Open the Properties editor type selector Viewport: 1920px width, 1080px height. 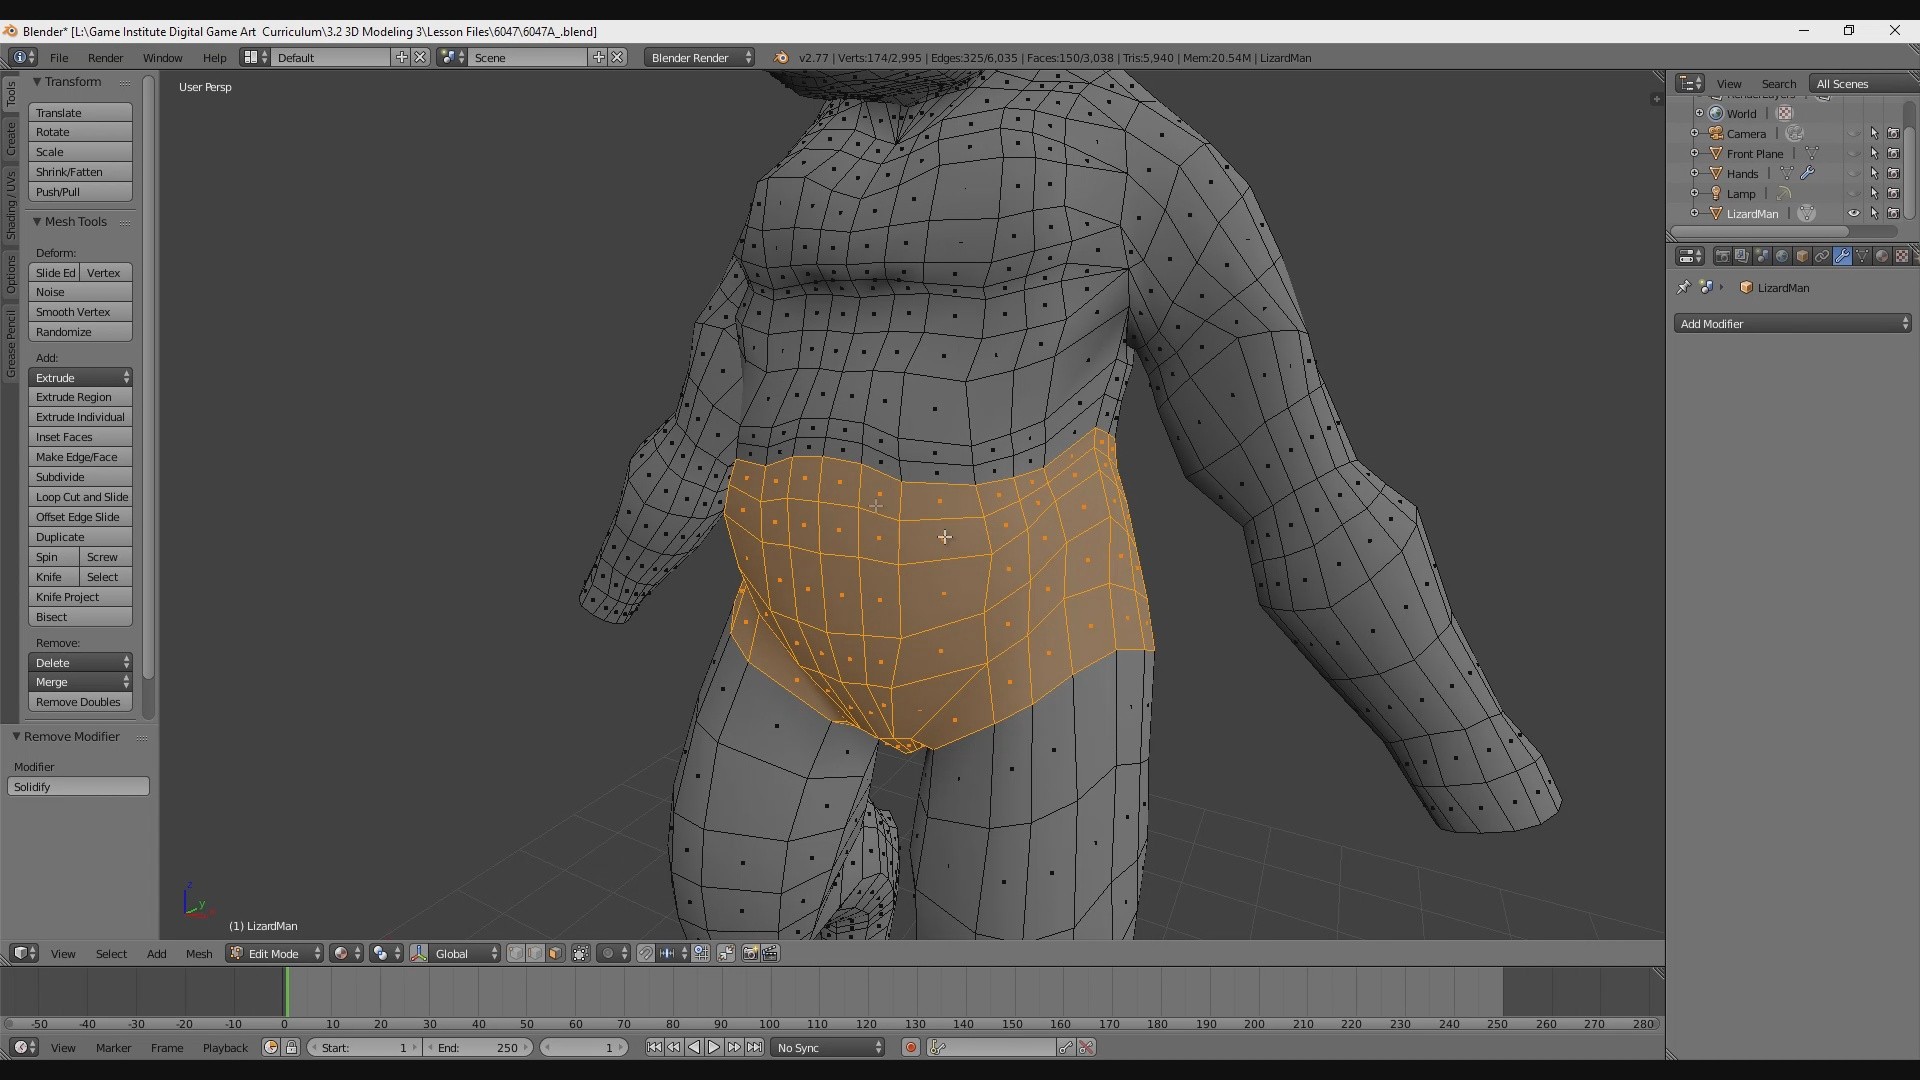tap(1690, 256)
